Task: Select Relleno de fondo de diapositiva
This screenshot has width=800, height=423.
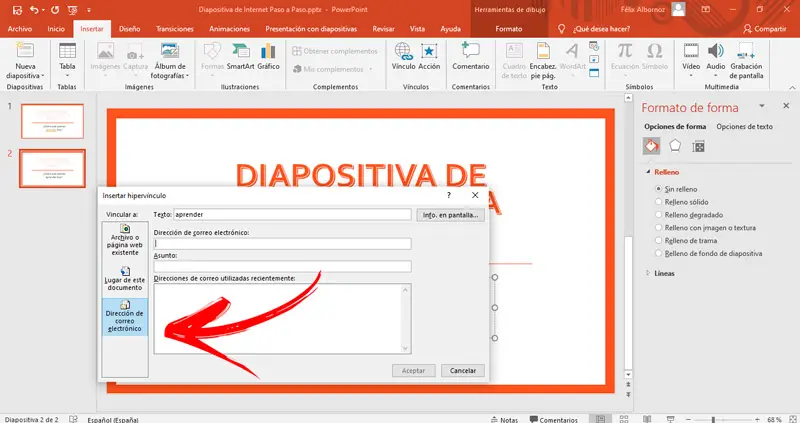Action: (x=658, y=253)
